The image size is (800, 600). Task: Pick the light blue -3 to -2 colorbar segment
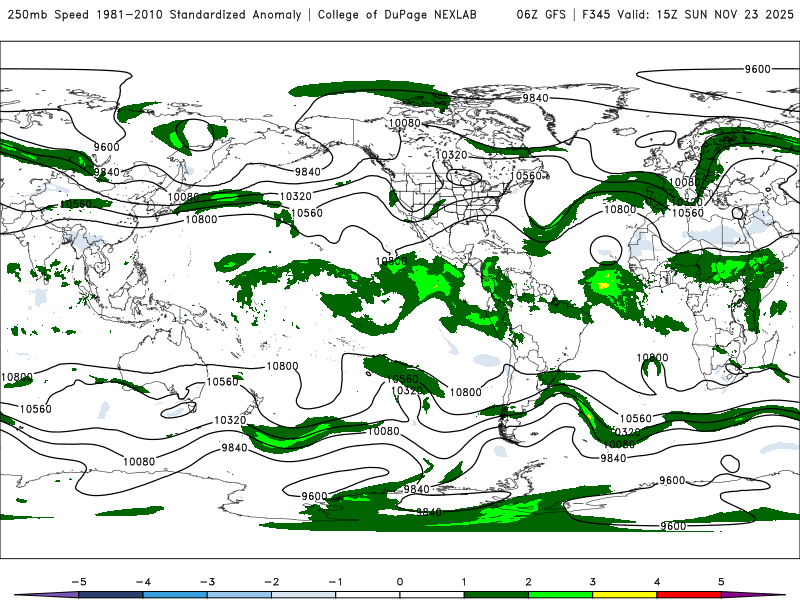tap(239, 595)
